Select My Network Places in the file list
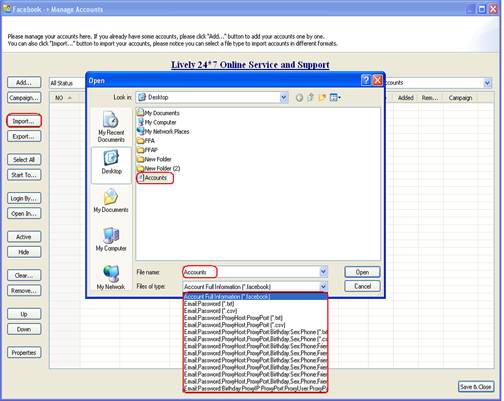Image resolution: width=504 pixels, height=401 pixels. point(163,132)
